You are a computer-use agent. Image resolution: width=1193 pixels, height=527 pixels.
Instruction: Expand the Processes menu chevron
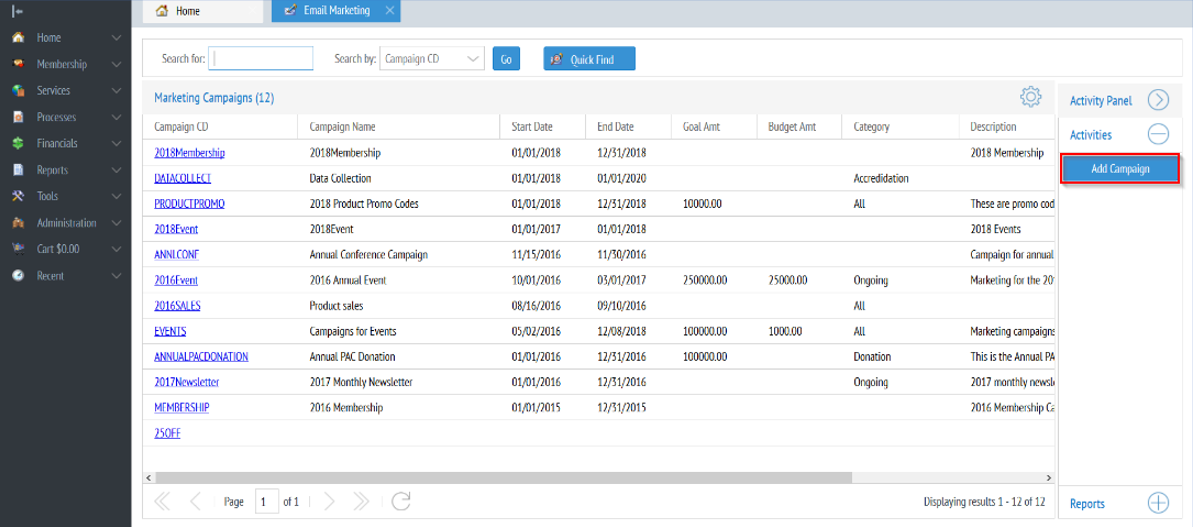point(116,117)
